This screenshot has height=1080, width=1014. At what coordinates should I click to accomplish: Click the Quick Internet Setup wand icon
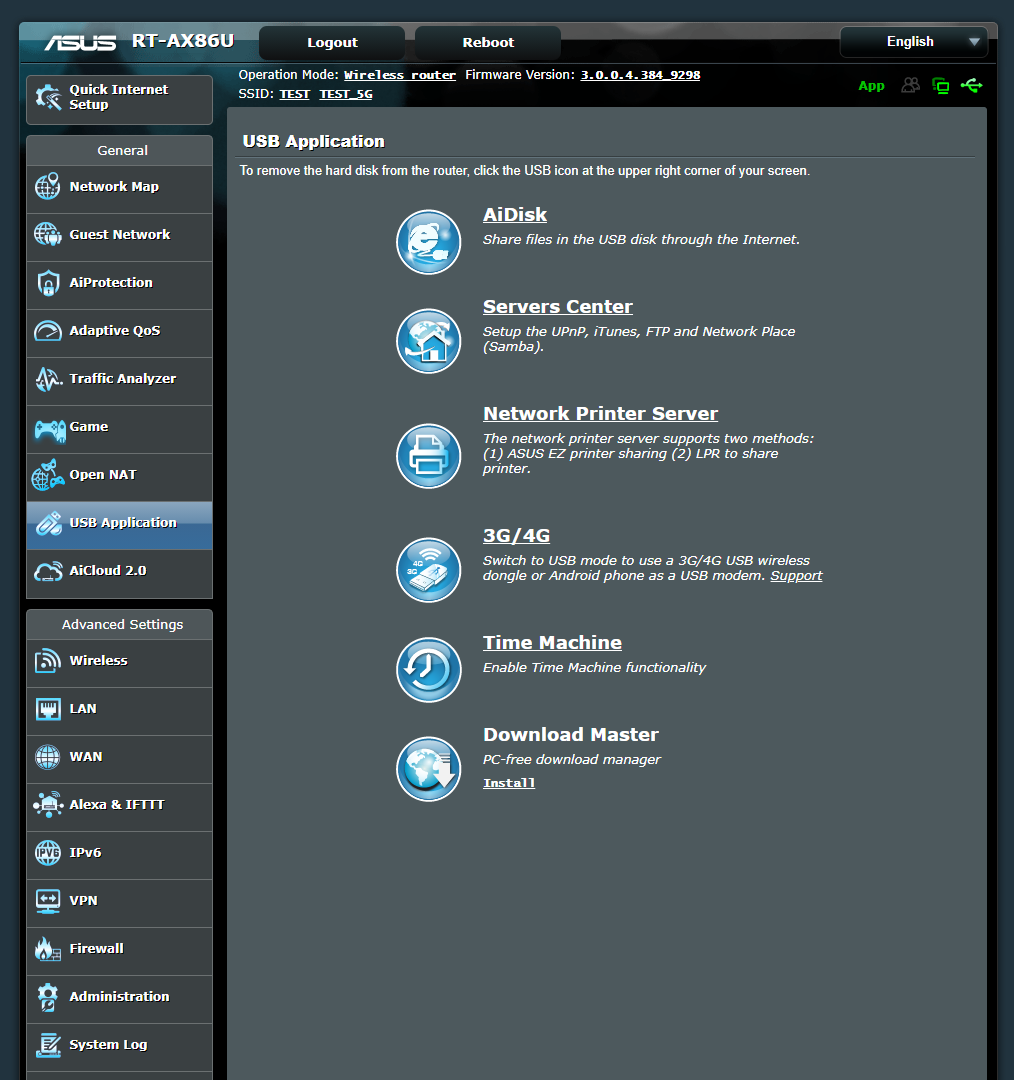tap(48, 97)
